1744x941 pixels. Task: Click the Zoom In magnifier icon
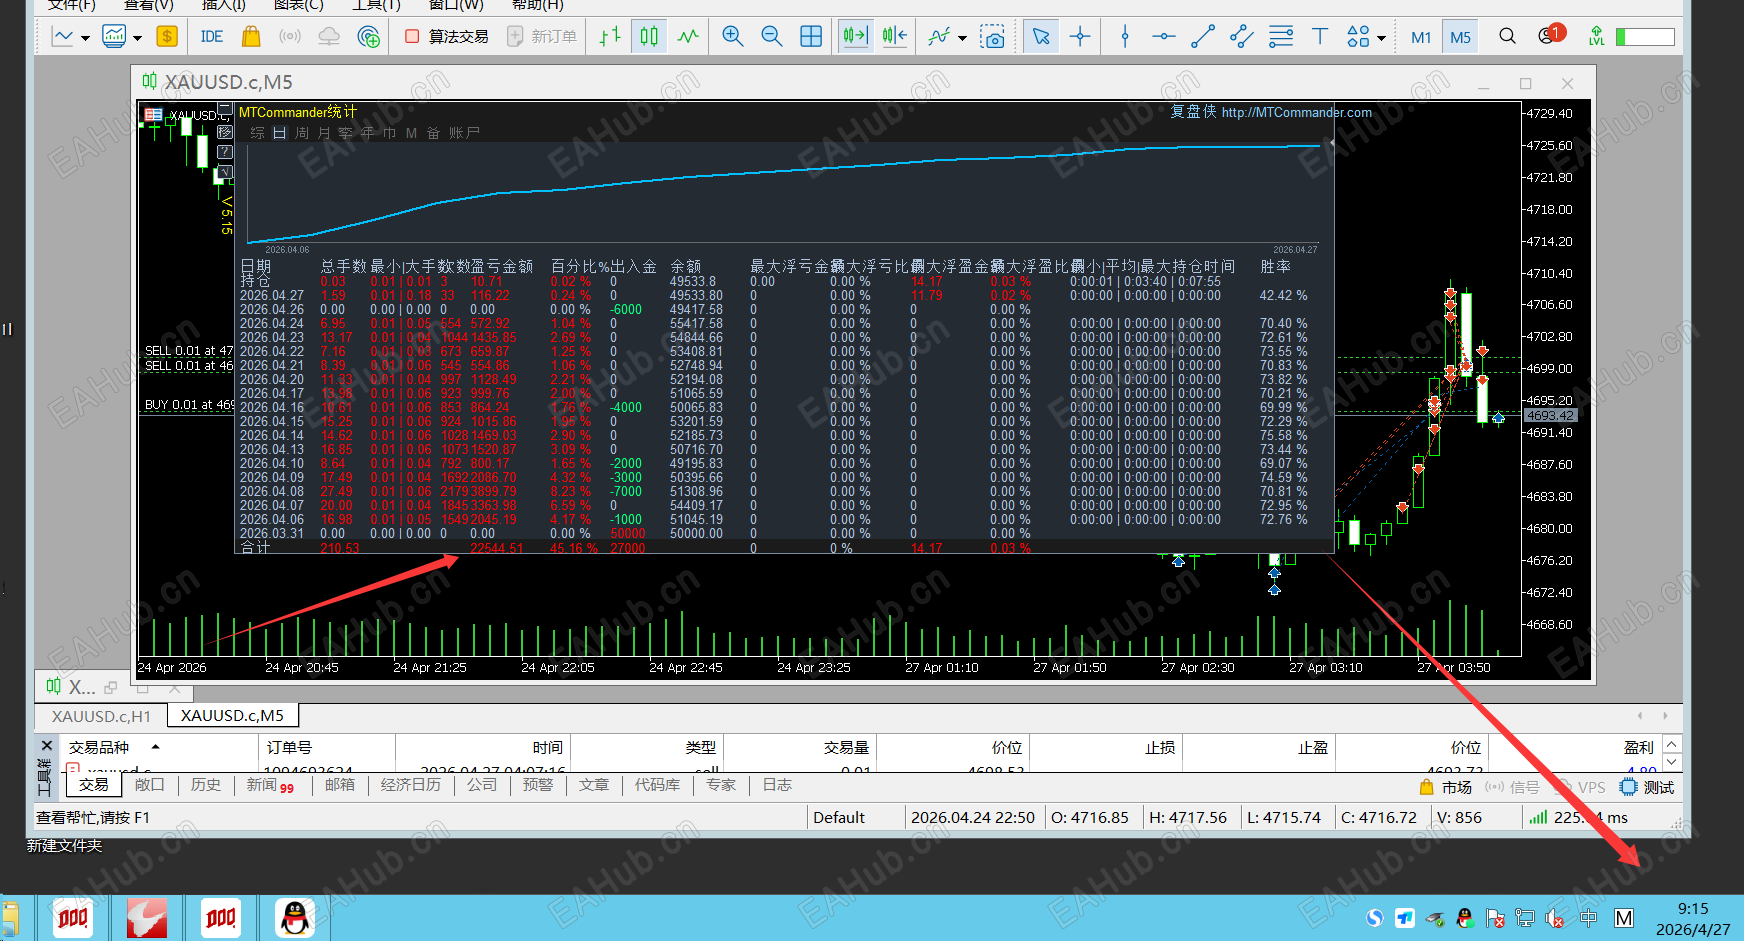point(732,37)
